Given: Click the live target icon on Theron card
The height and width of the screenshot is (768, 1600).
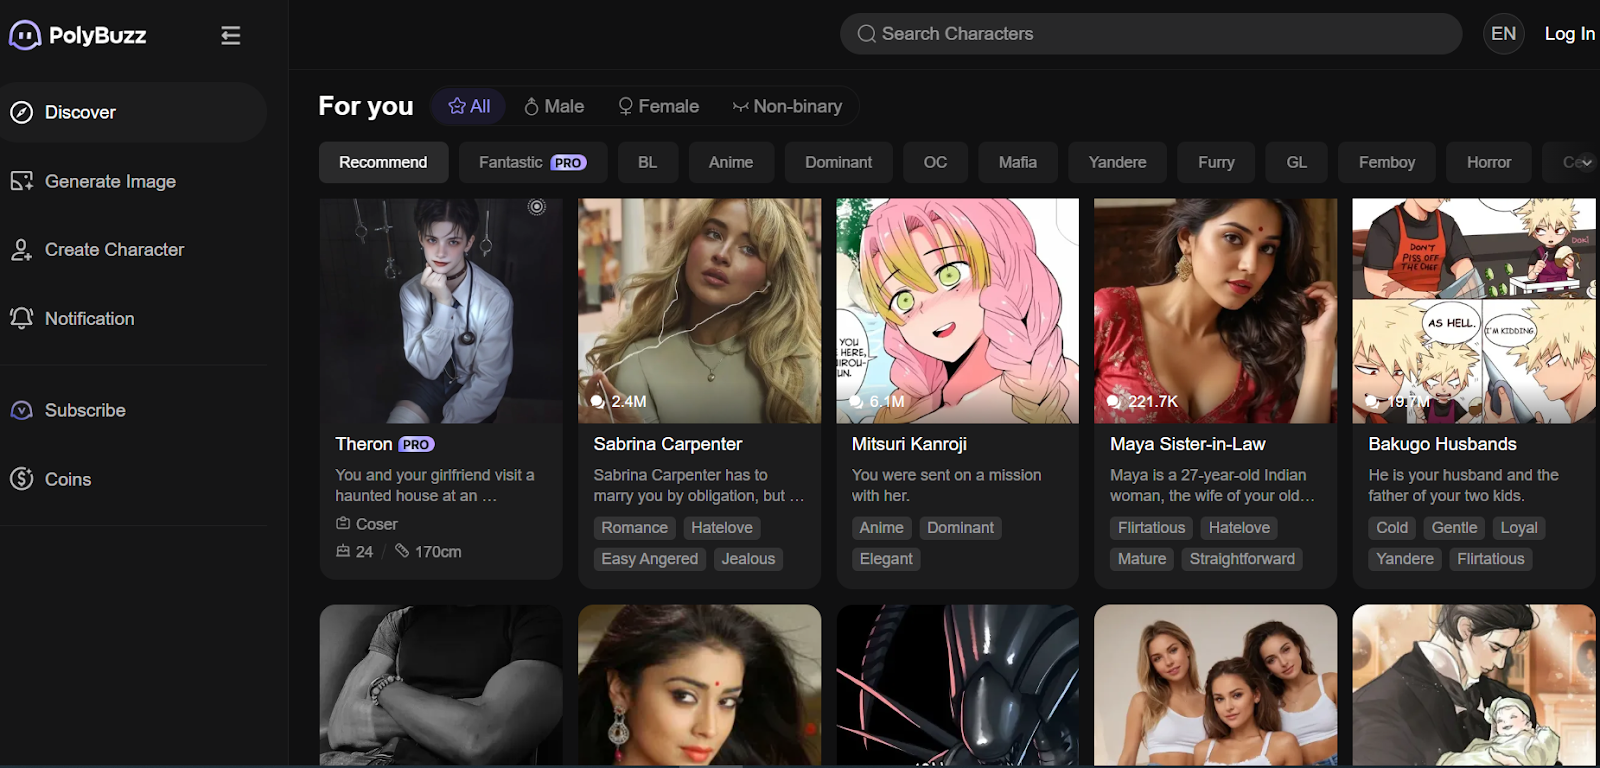Looking at the screenshot, I should click(x=537, y=206).
